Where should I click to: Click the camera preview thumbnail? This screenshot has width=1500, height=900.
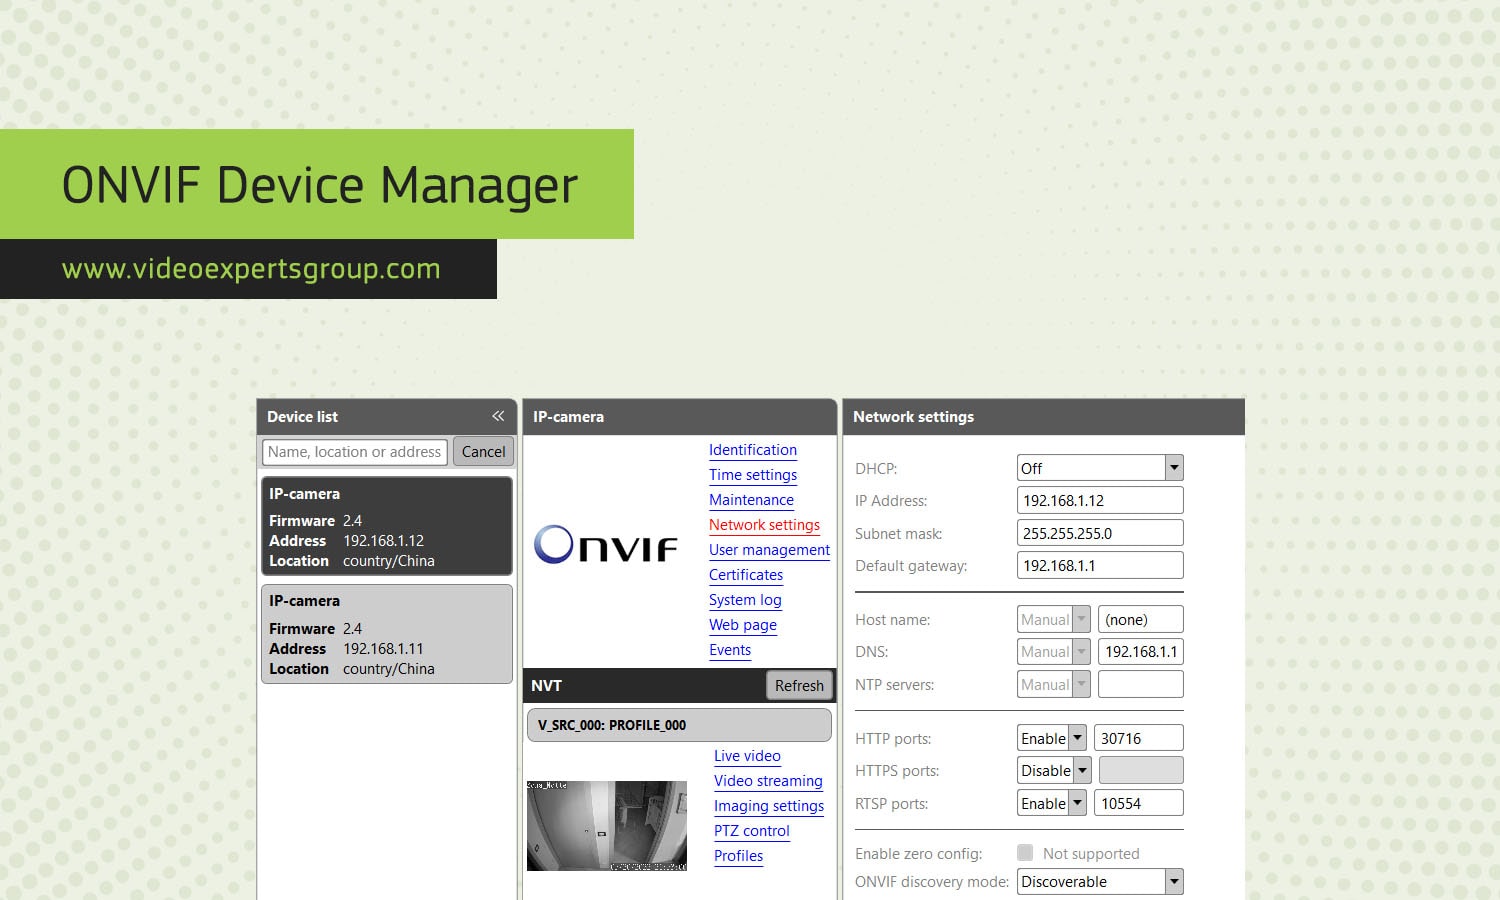click(x=607, y=826)
